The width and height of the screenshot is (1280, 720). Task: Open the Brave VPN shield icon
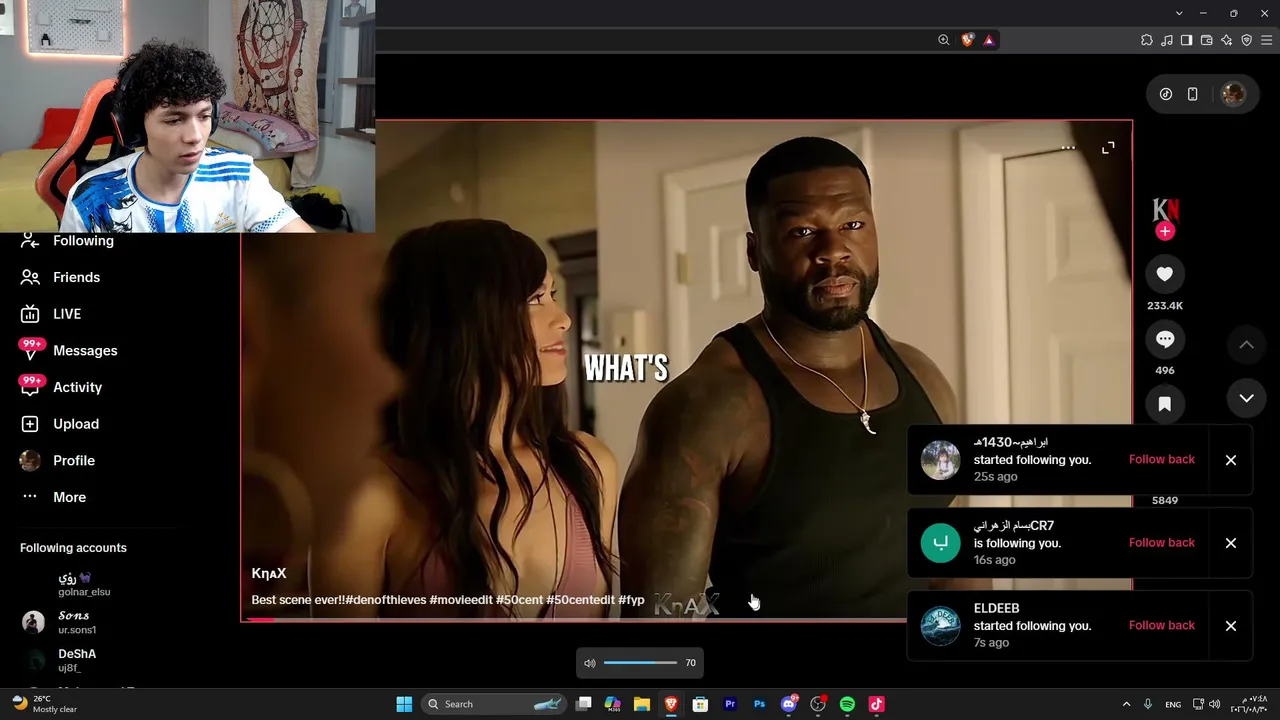click(1246, 40)
